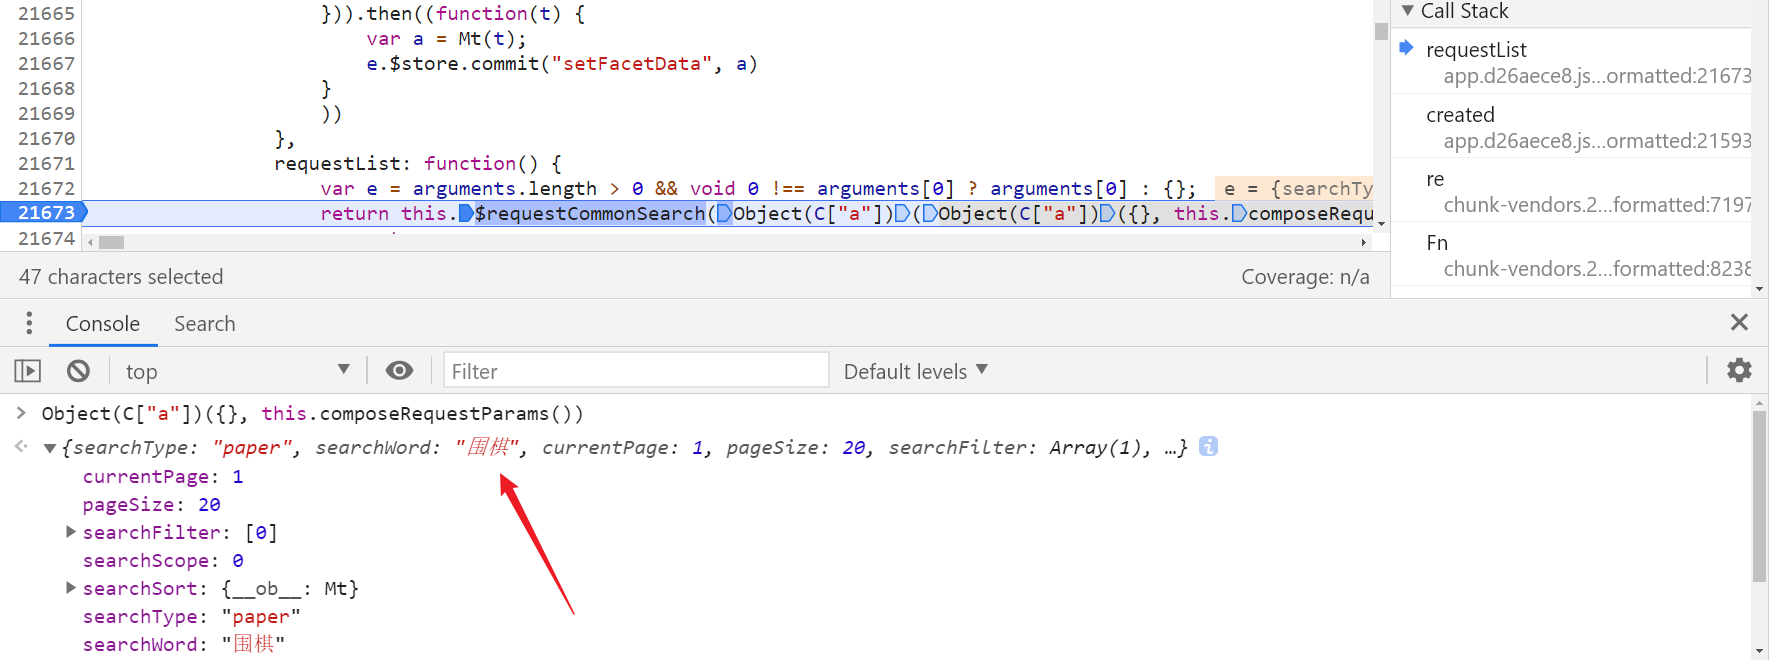Click the call stack scroll down arrow

point(1759,289)
